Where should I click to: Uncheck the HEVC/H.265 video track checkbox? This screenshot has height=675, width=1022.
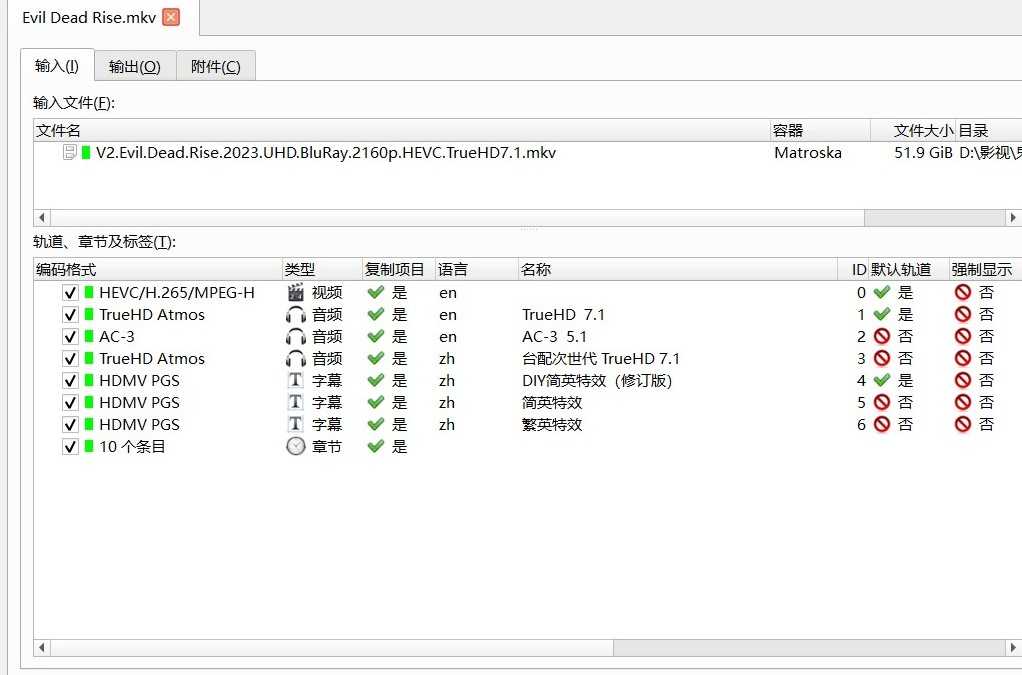(x=69, y=292)
